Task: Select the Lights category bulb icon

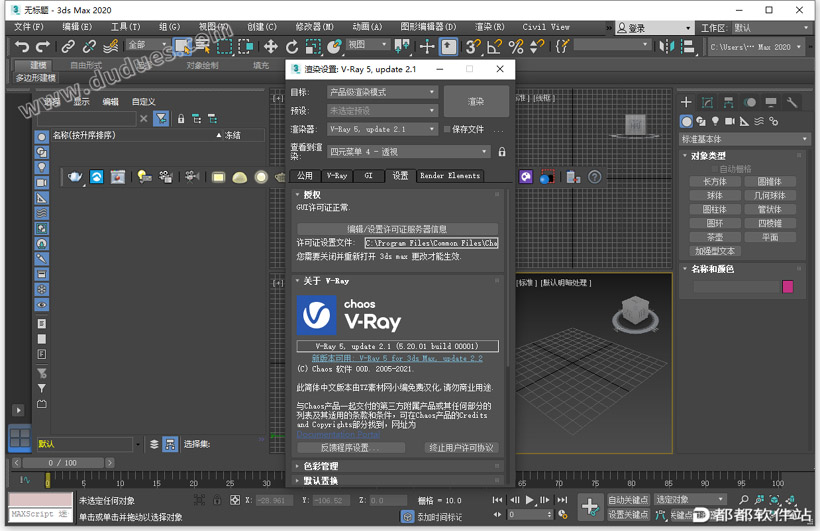Action: pyautogui.click(x=715, y=121)
